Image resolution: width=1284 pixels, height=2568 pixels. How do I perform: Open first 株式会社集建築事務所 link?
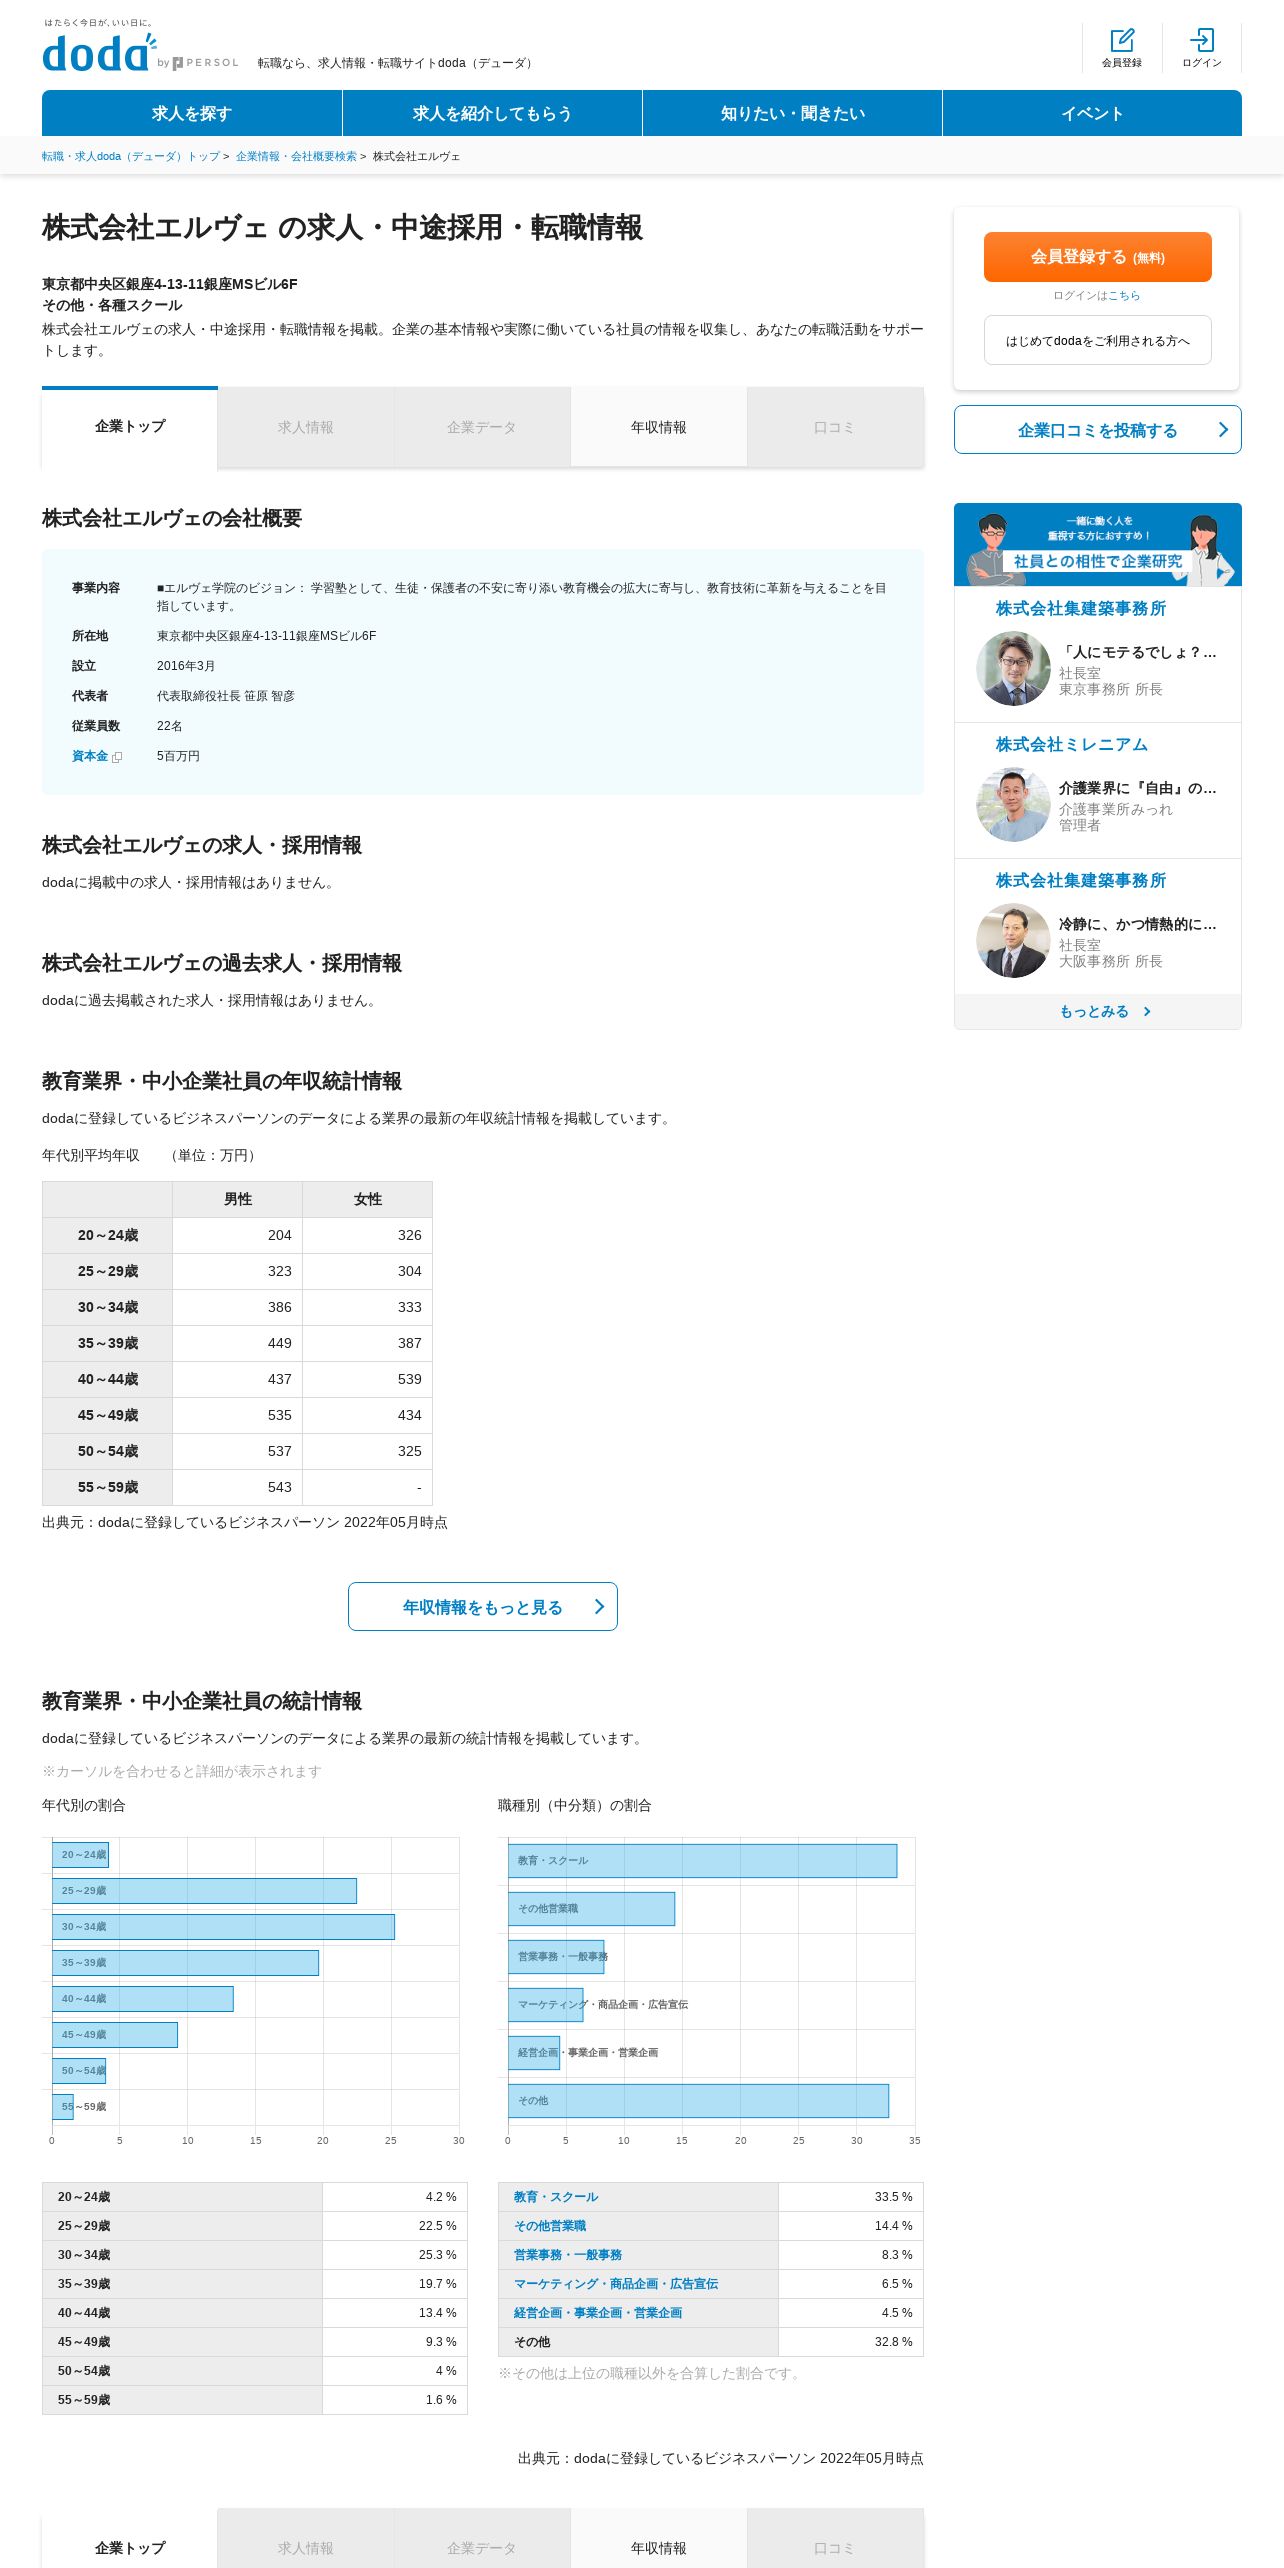tap(1080, 608)
